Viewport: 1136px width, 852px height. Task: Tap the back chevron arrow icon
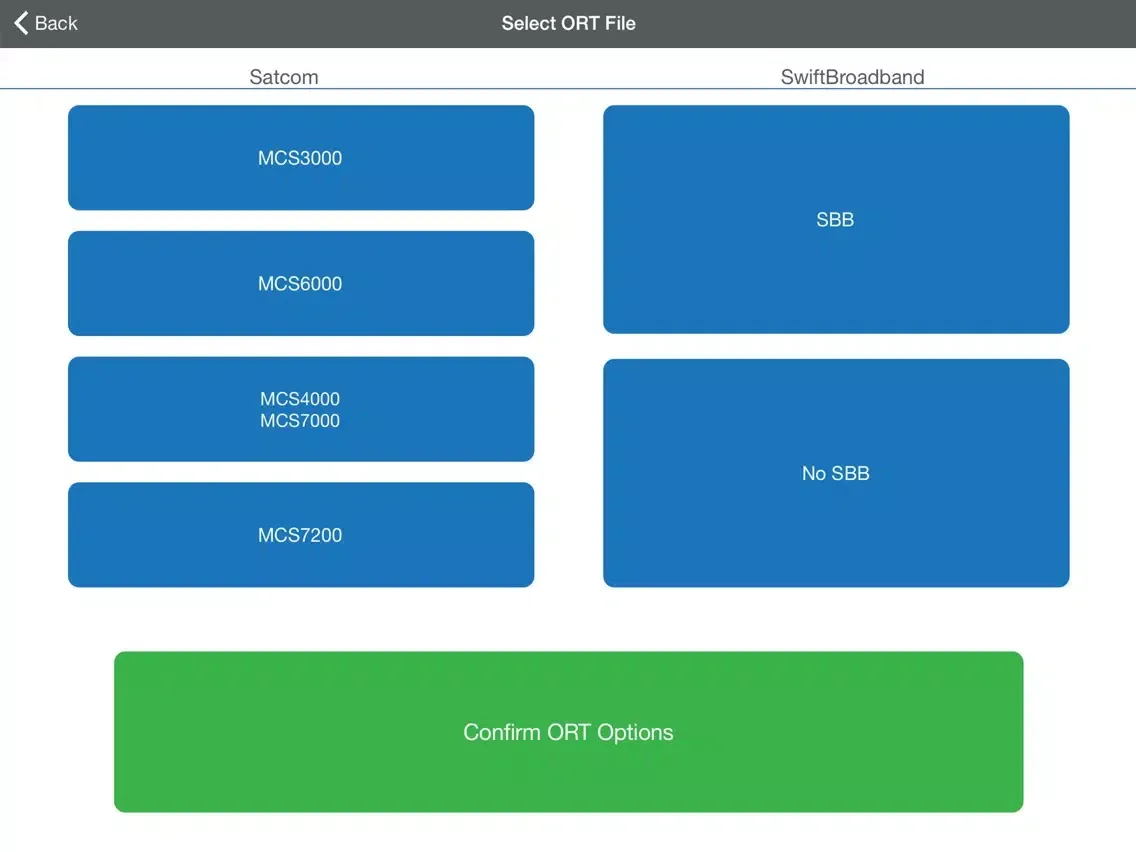(21, 23)
